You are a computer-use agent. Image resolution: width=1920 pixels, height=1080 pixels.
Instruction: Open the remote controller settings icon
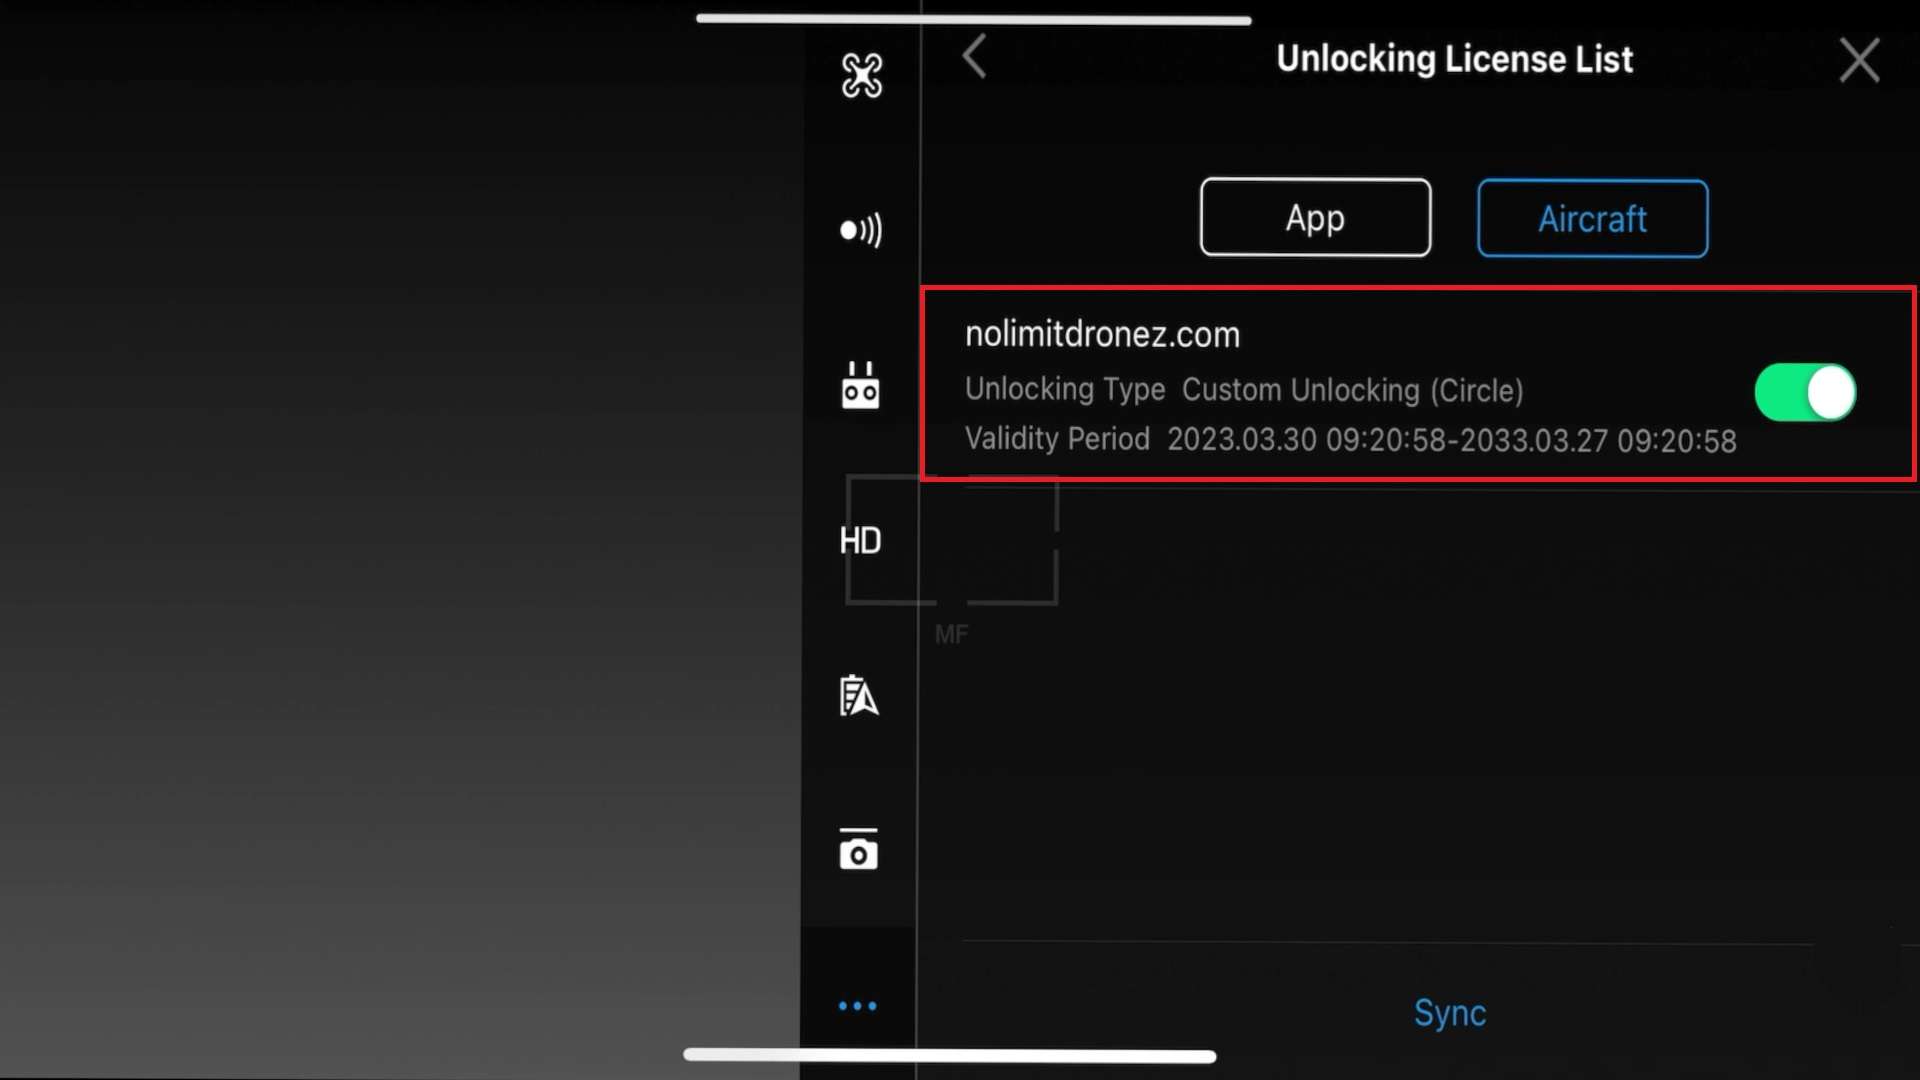tap(860, 386)
